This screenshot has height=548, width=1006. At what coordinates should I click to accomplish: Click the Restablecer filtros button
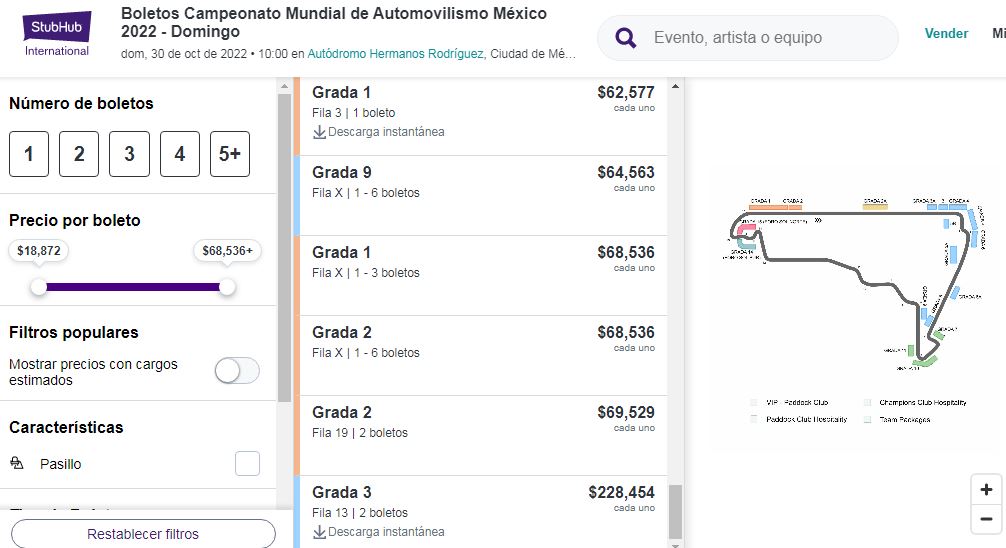coord(143,534)
